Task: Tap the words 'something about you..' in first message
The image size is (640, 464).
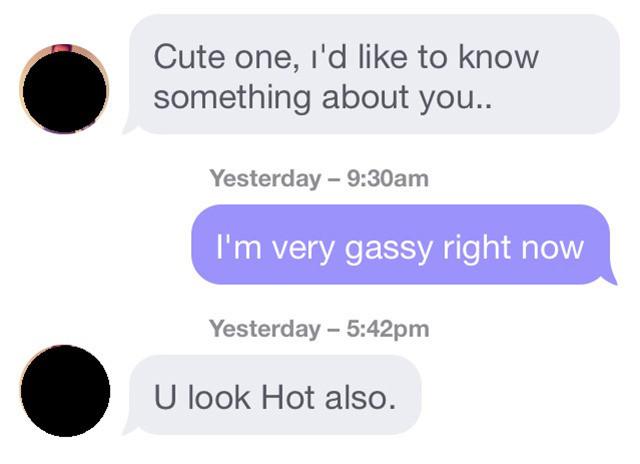Action: coord(323,98)
